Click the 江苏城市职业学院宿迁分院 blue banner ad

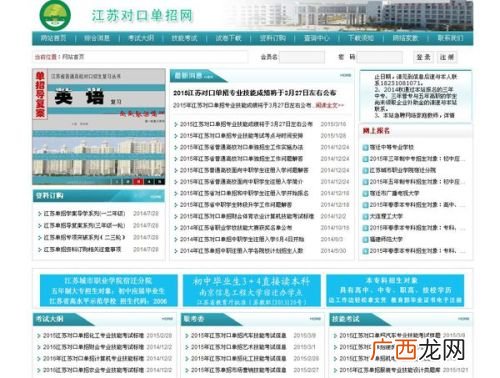[x=109, y=290]
